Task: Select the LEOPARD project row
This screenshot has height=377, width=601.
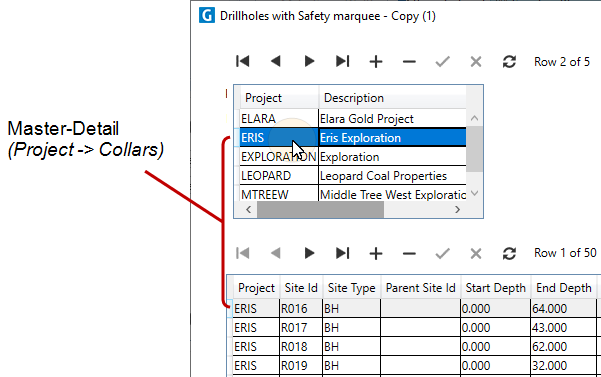Action: [353, 175]
